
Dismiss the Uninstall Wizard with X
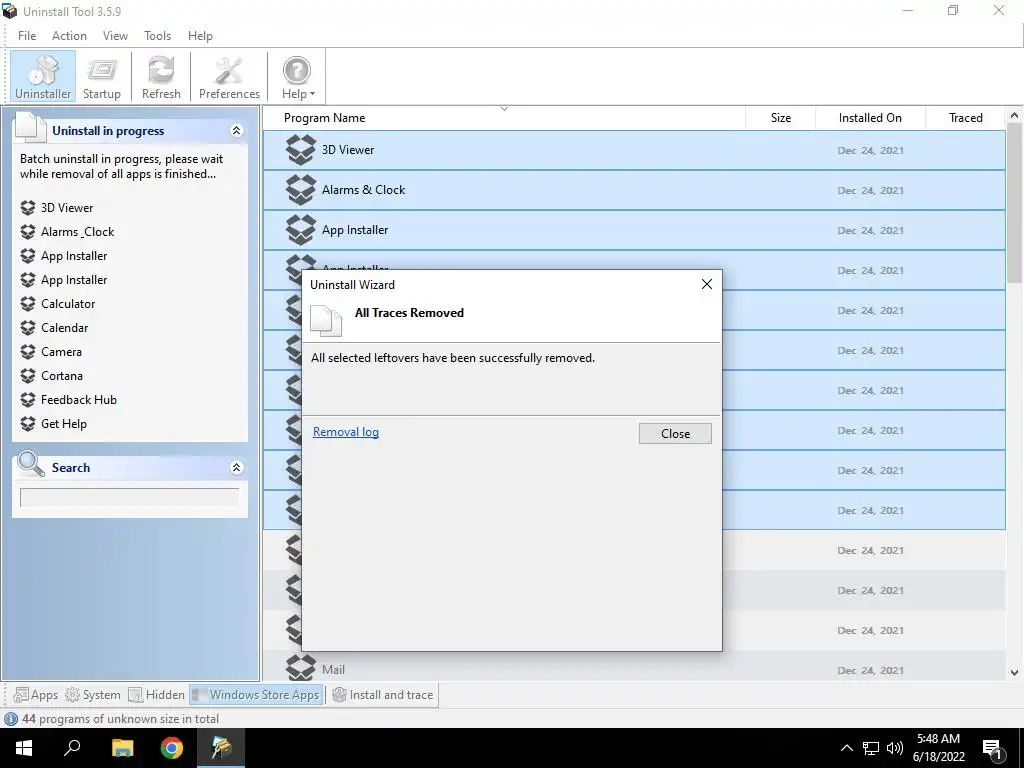click(707, 284)
